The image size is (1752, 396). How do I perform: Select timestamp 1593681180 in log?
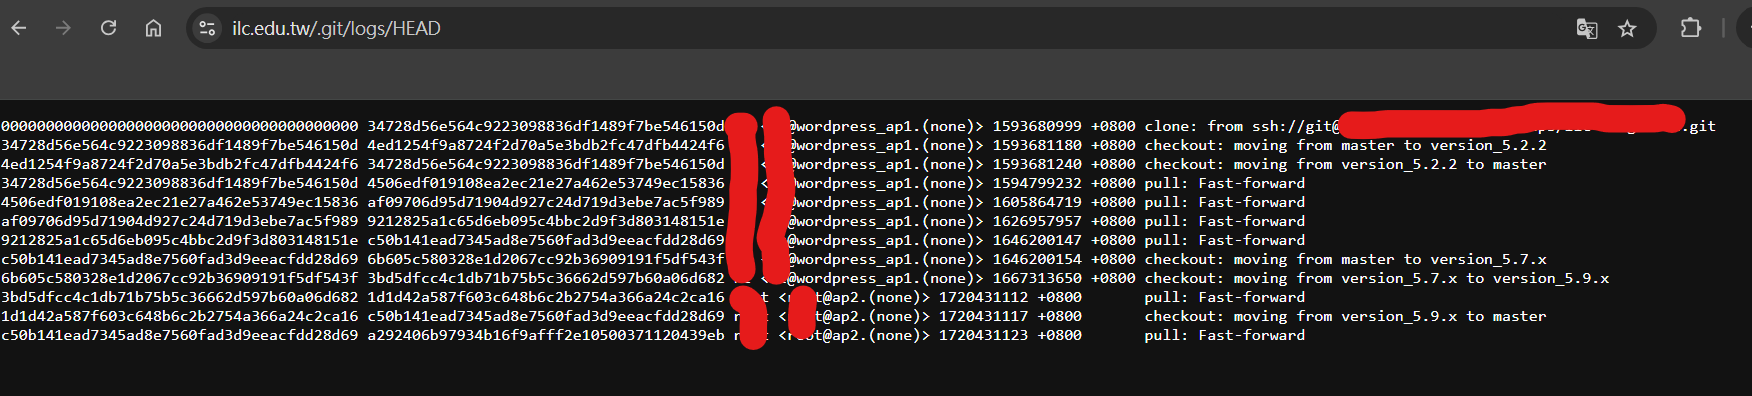[x=1037, y=145]
